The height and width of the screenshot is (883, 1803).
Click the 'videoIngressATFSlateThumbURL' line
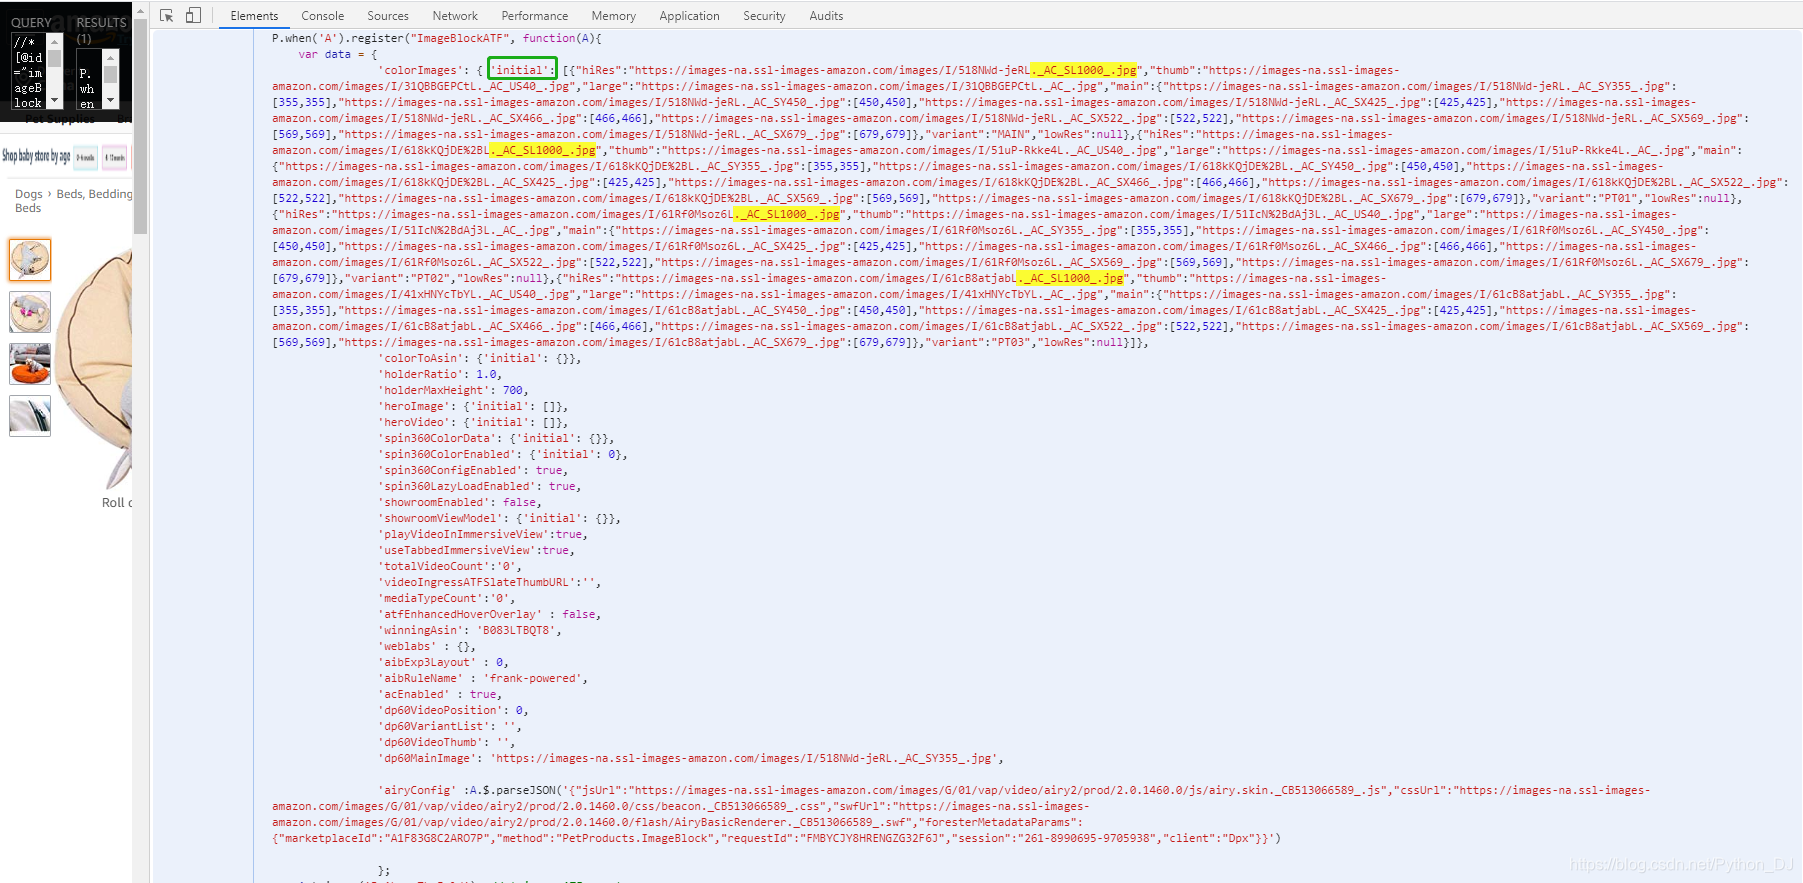[x=490, y=582]
